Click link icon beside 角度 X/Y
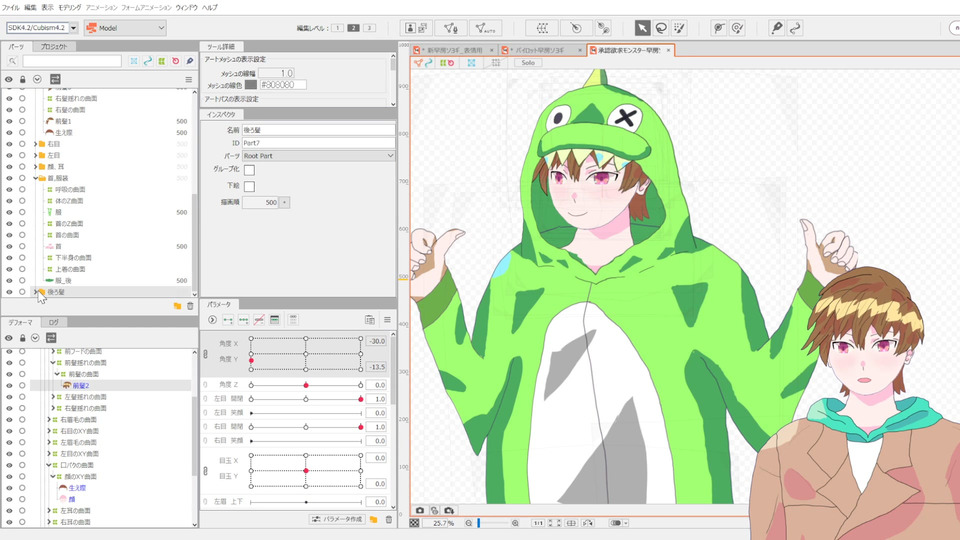The height and width of the screenshot is (540, 960). [x=206, y=354]
